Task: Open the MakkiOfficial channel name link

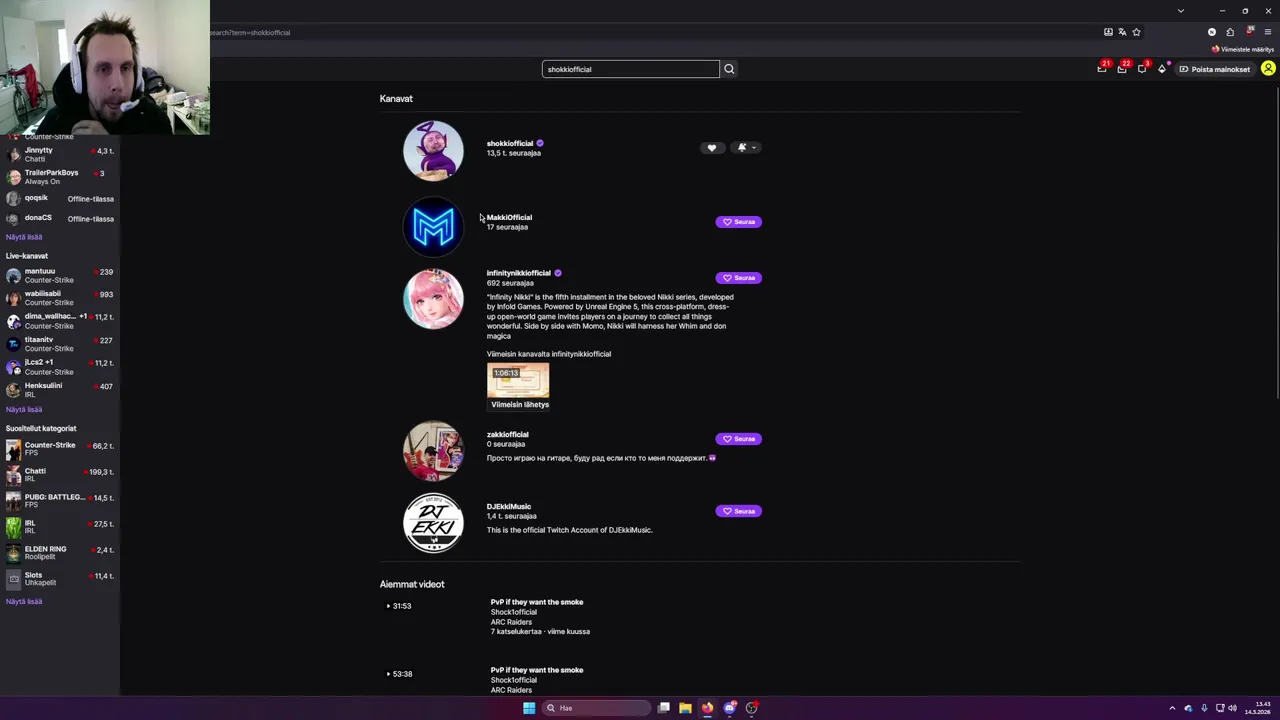Action: pyautogui.click(x=509, y=217)
